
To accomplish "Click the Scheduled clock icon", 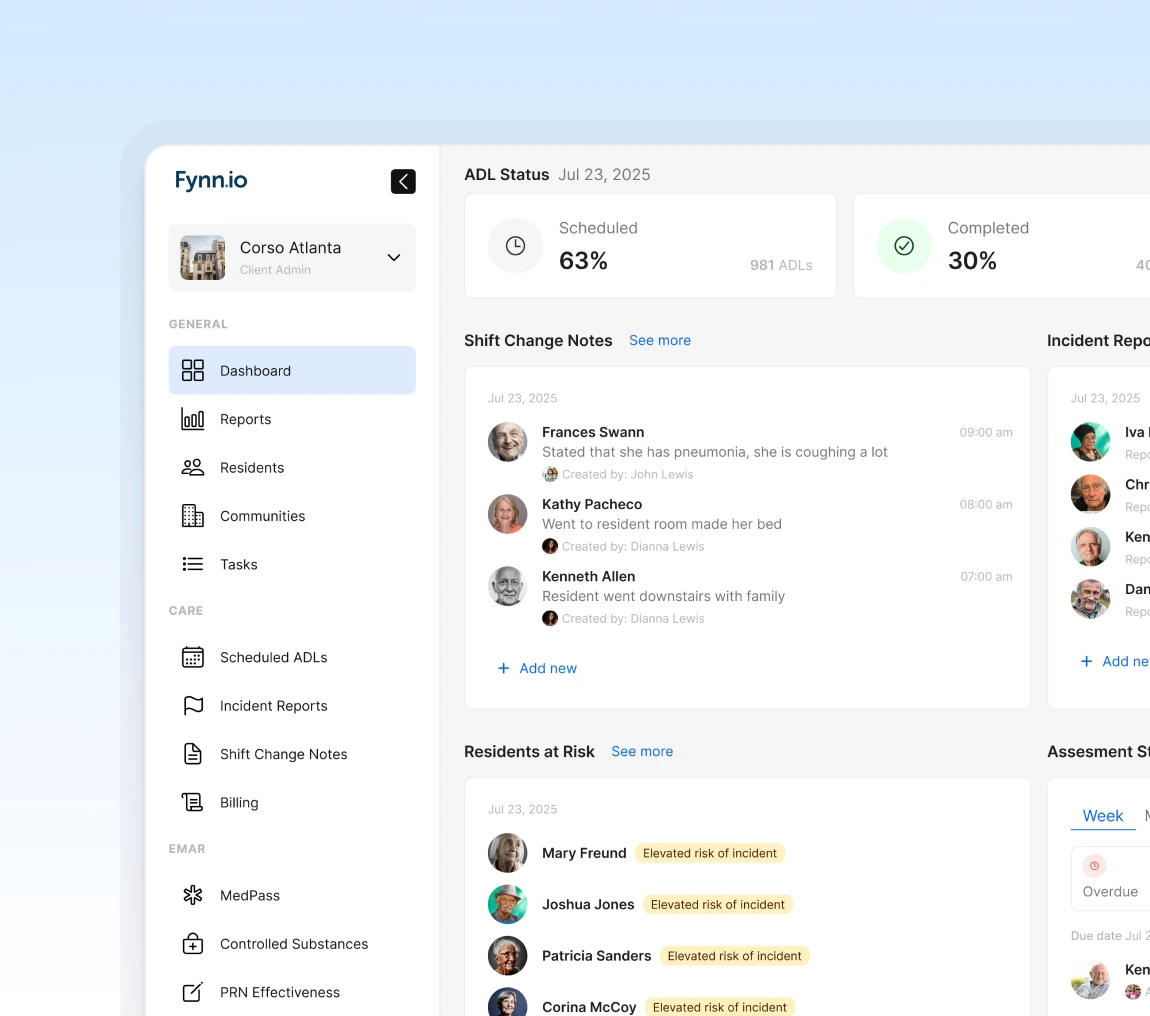I will tap(516, 246).
